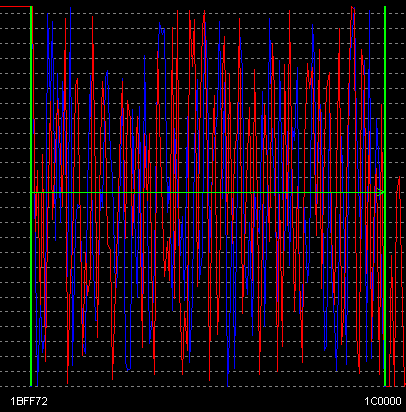Click the 1BFF72 start address label

pyautogui.click(x=29, y=401)
